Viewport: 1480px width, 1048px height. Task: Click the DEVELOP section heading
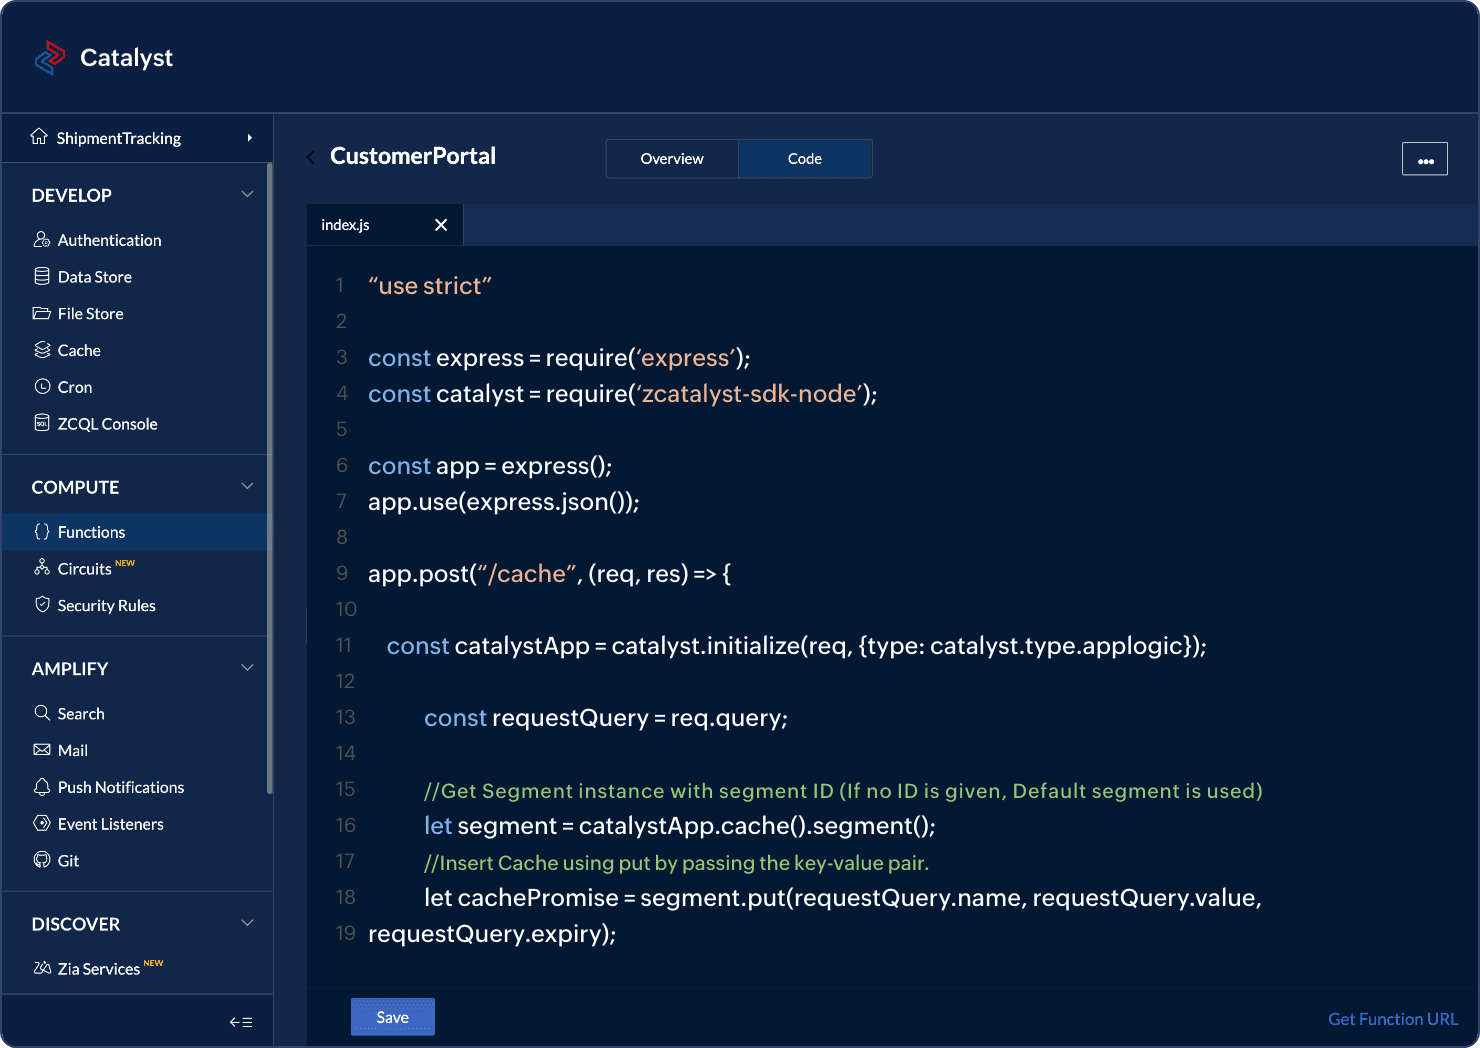[72, 195]
